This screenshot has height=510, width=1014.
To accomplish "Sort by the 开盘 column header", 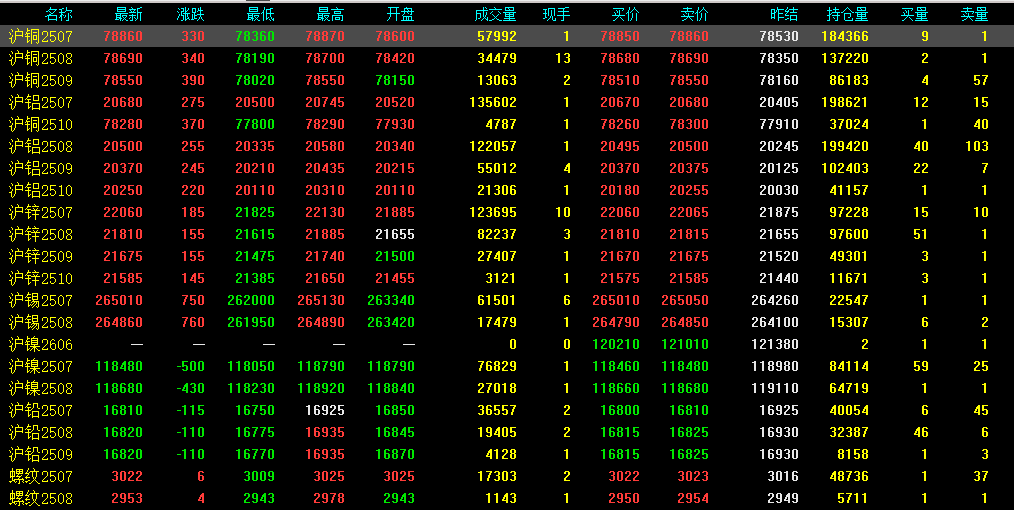I will tap(400, 15).
